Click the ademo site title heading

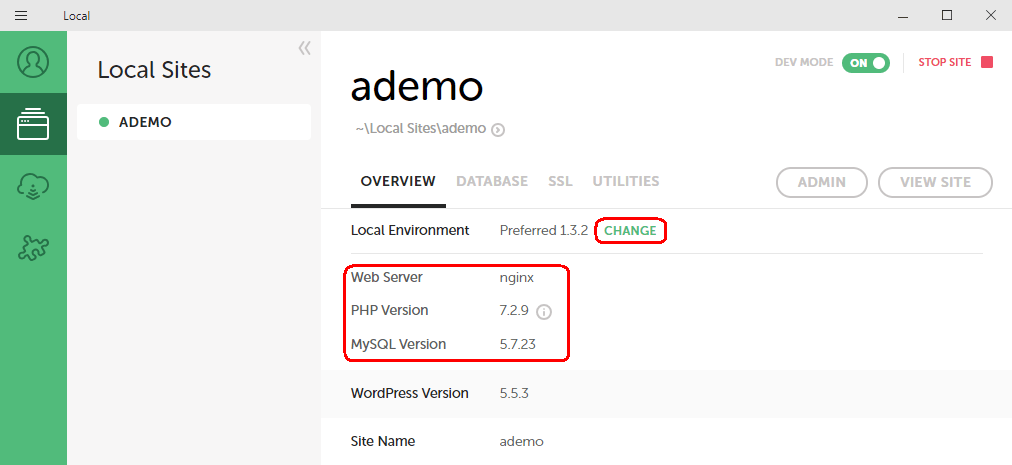pyautogui.click(x=417, y=87)
